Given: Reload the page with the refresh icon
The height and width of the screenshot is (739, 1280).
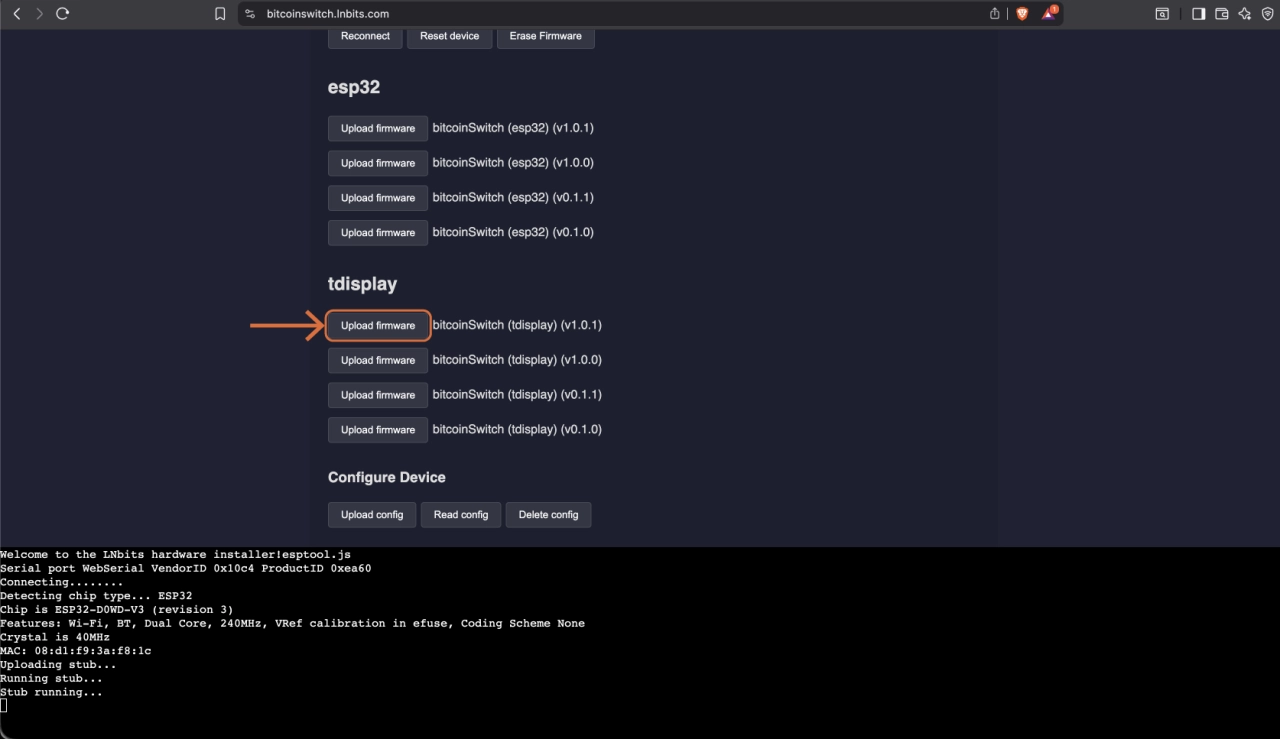Looking at the screenshot, I should click(62, 14).
